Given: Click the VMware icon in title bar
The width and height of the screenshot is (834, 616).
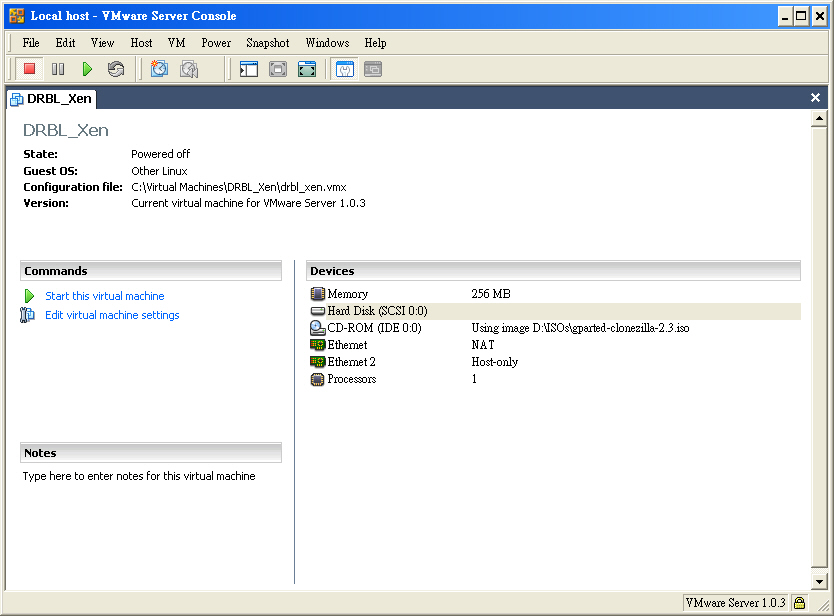Looking at the screenshot, I should click(16, 15).
